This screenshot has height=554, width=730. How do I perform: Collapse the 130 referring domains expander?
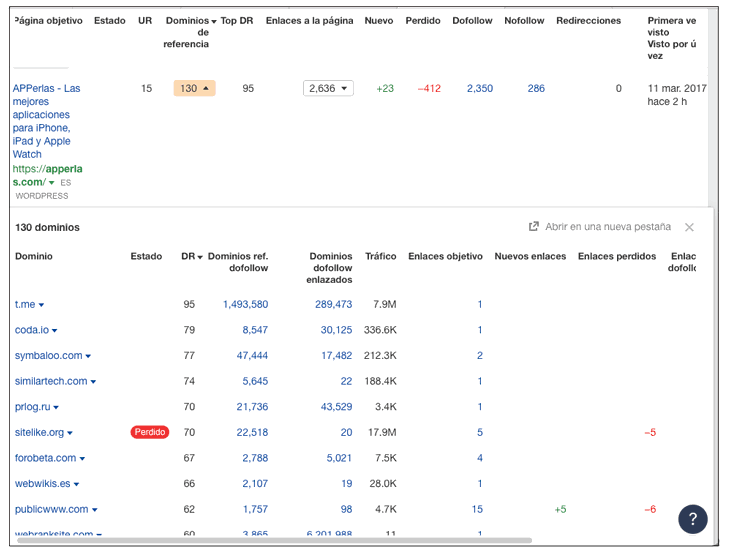coord(194,88)
